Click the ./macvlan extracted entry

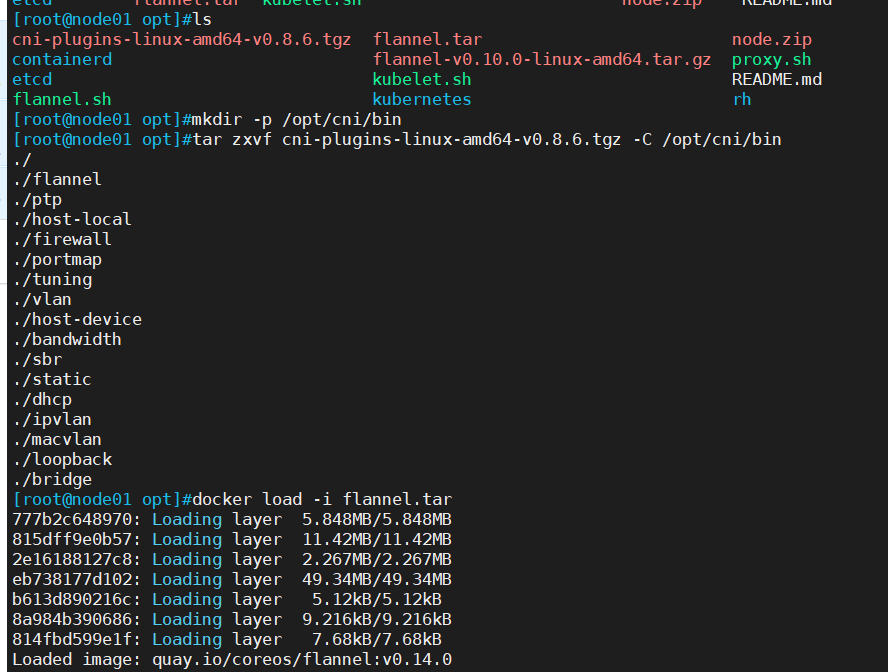[57, 439]
